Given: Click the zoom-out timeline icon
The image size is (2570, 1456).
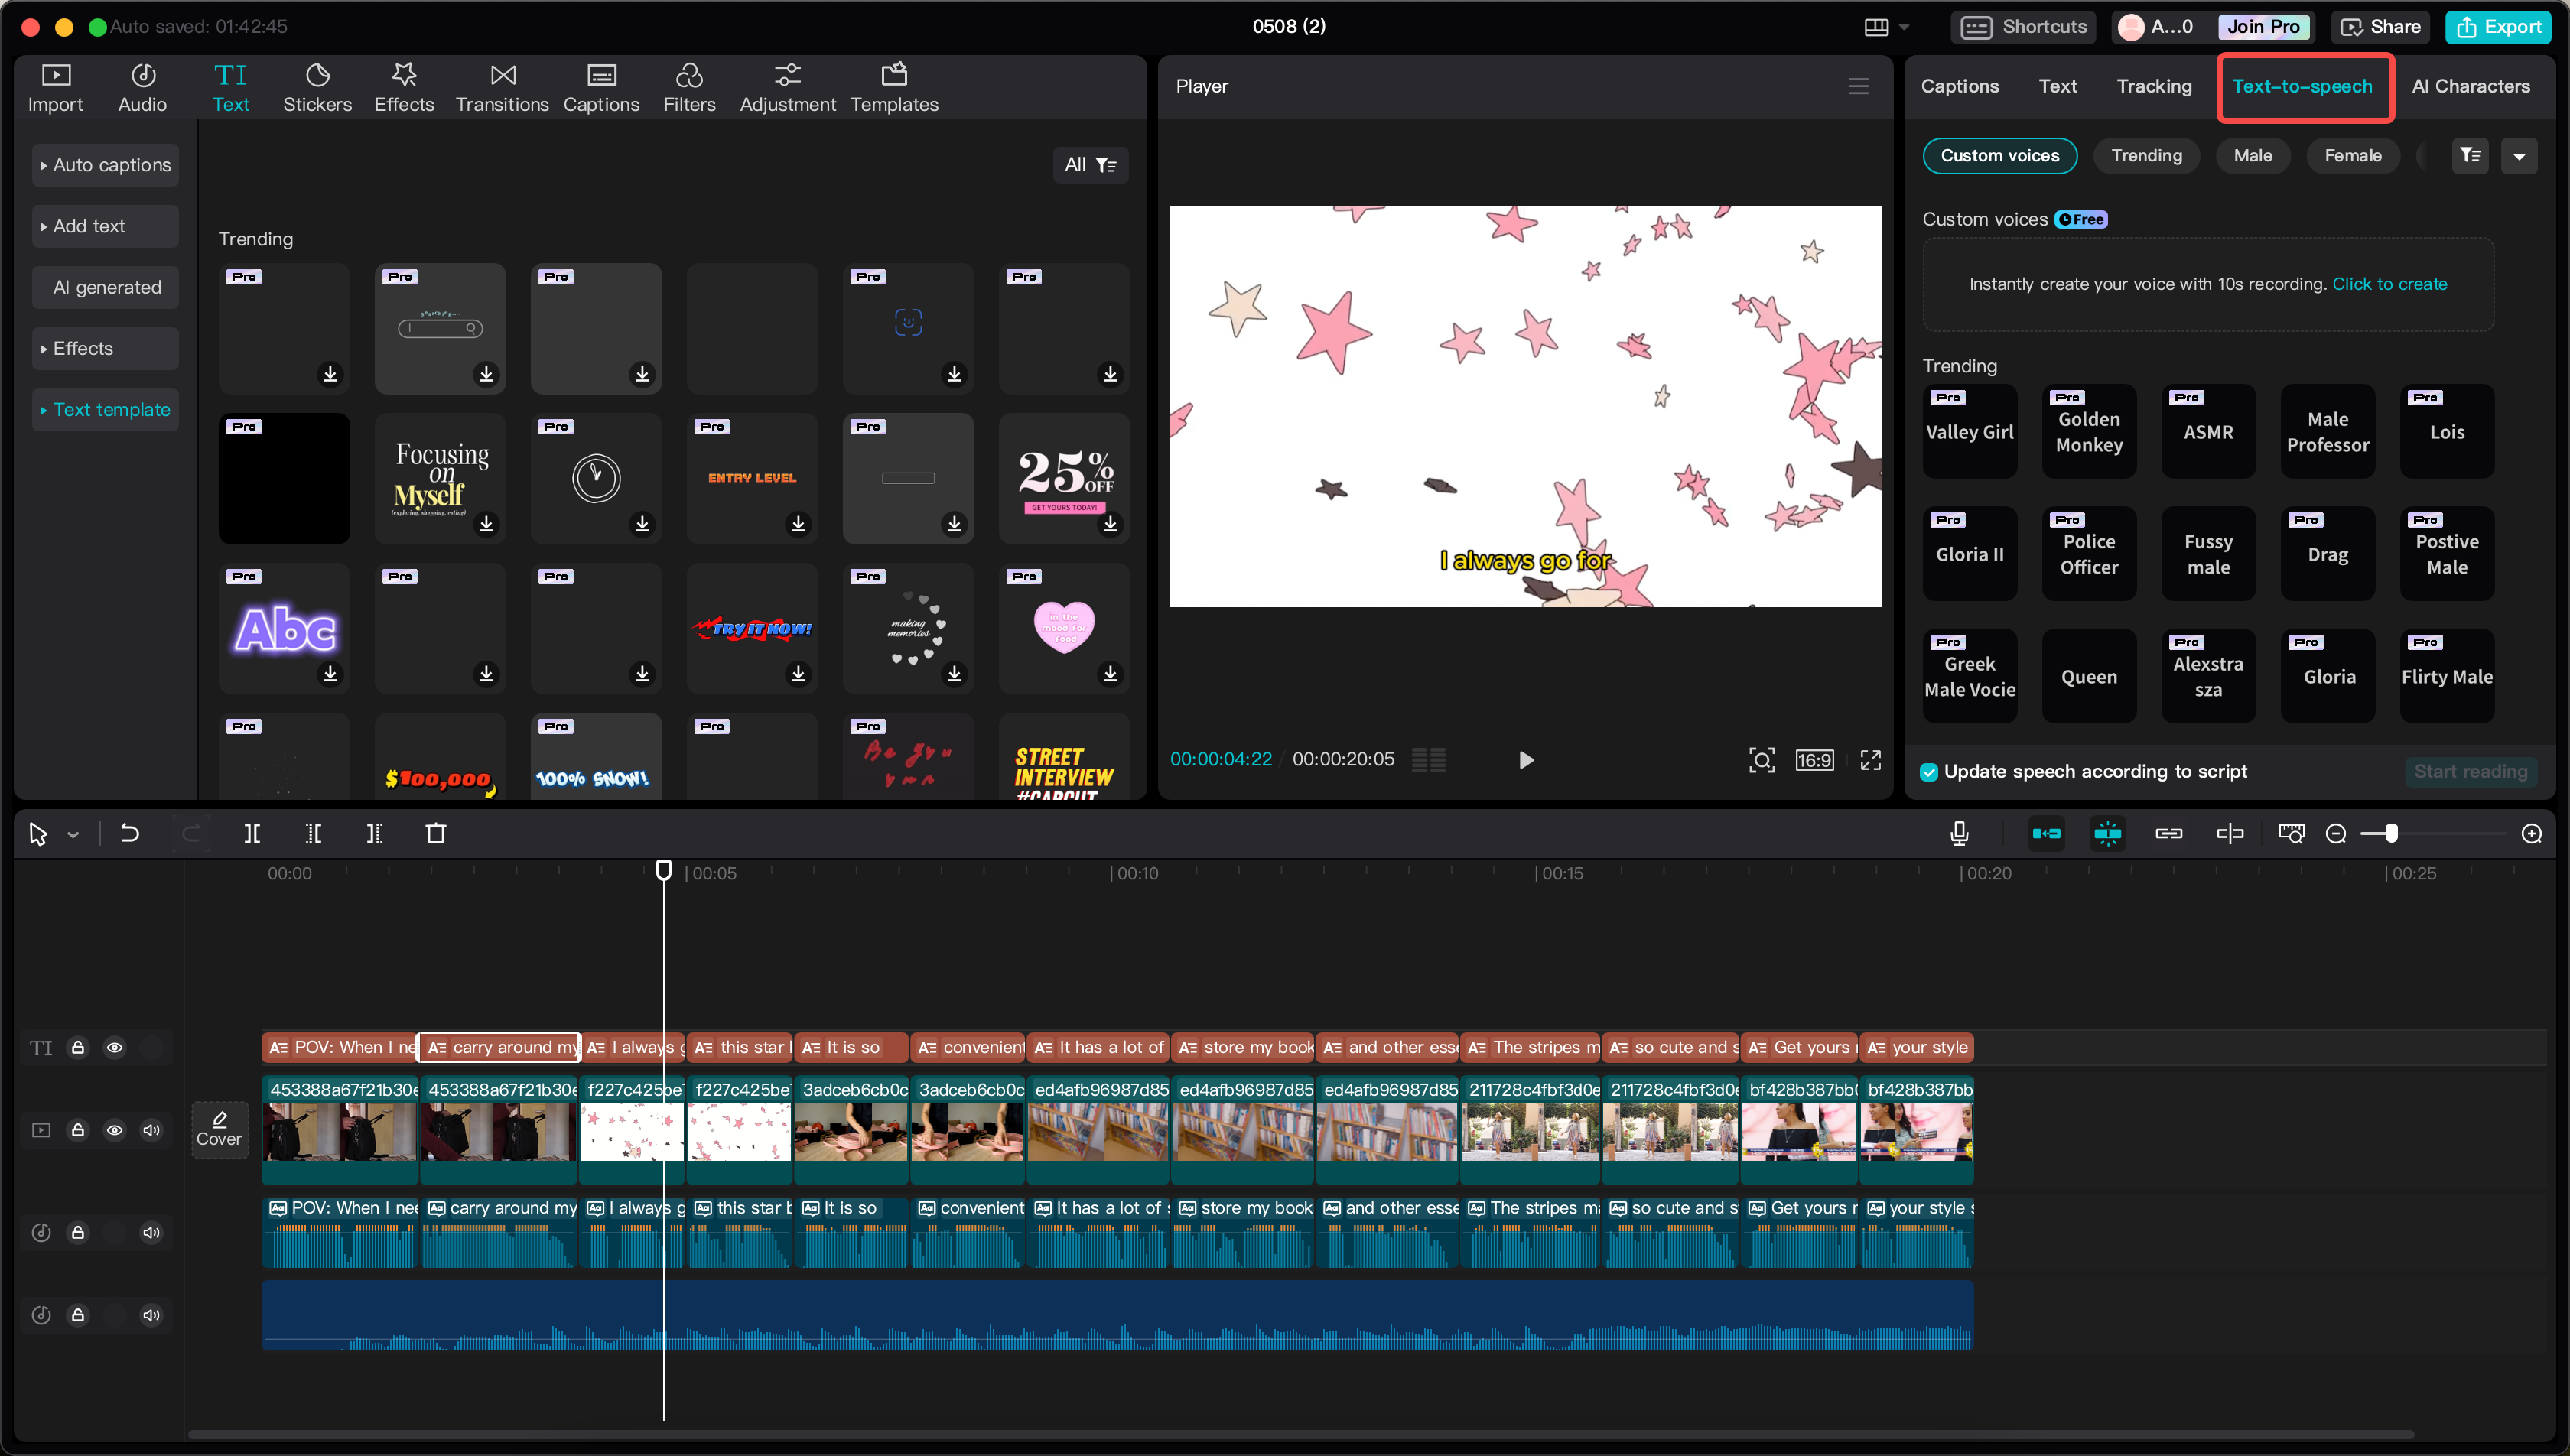Looking at the screenshot, I should pyautogui.click(x=2336, y=834).
